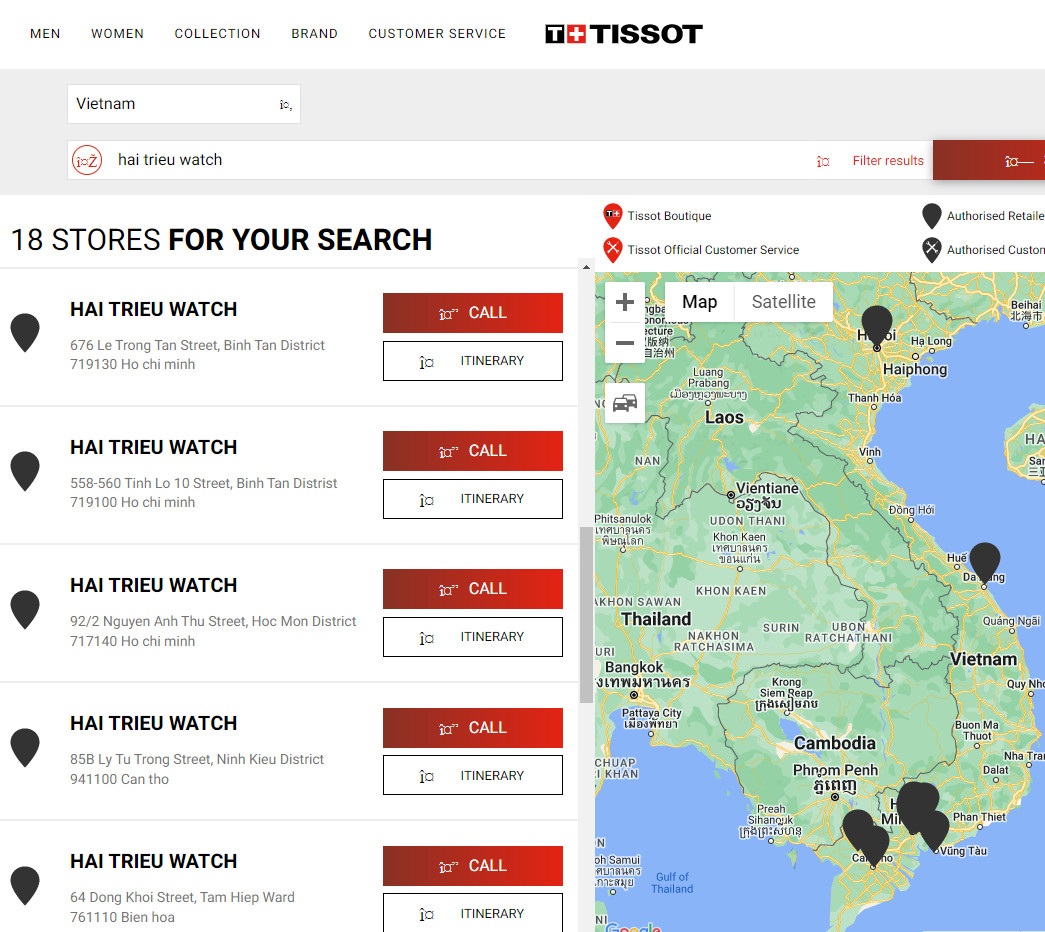
Task: Open itinerary for Le Trong Tan Street store
Action: [x=473, y=361]
